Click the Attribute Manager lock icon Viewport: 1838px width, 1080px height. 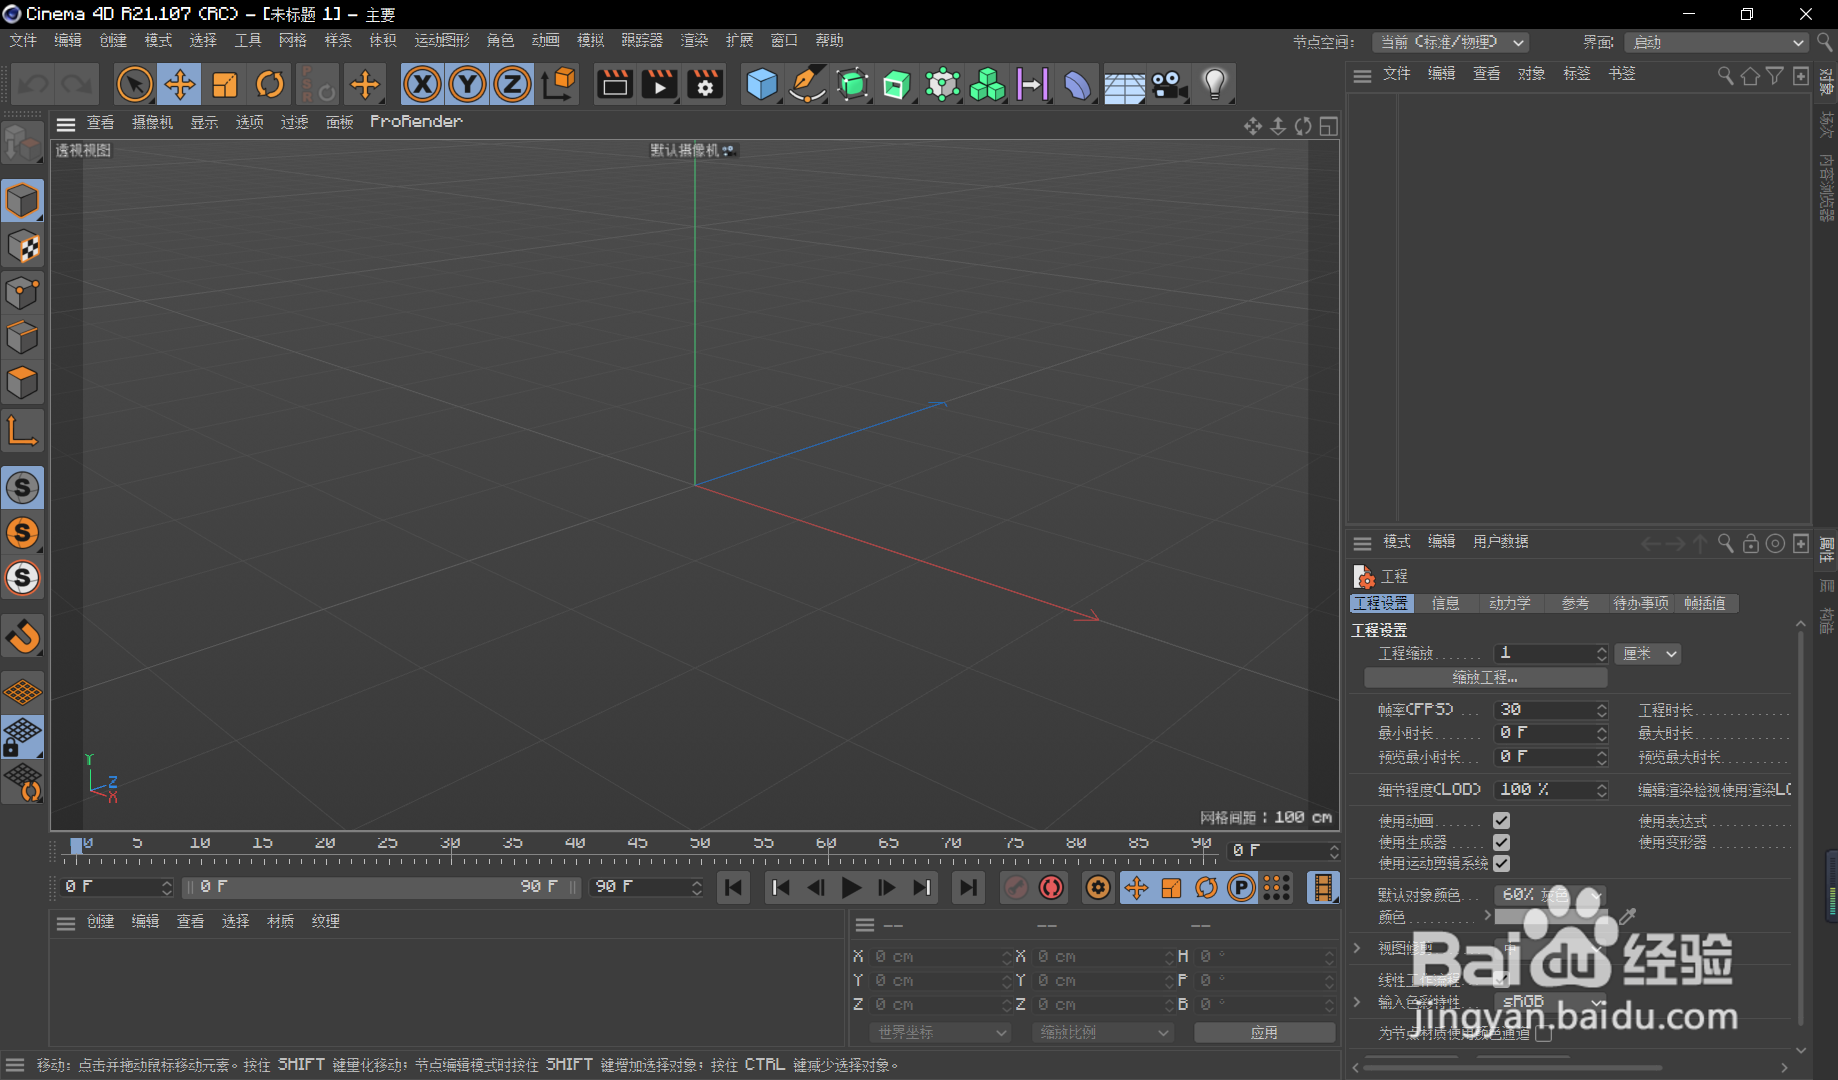point(1750,543)
